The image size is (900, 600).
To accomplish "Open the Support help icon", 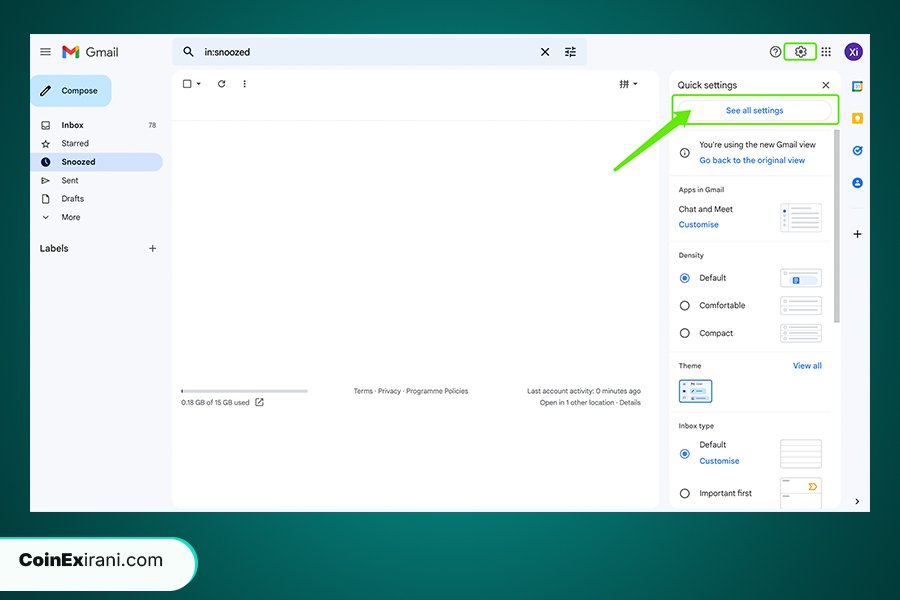I will [x=775, y=52].
